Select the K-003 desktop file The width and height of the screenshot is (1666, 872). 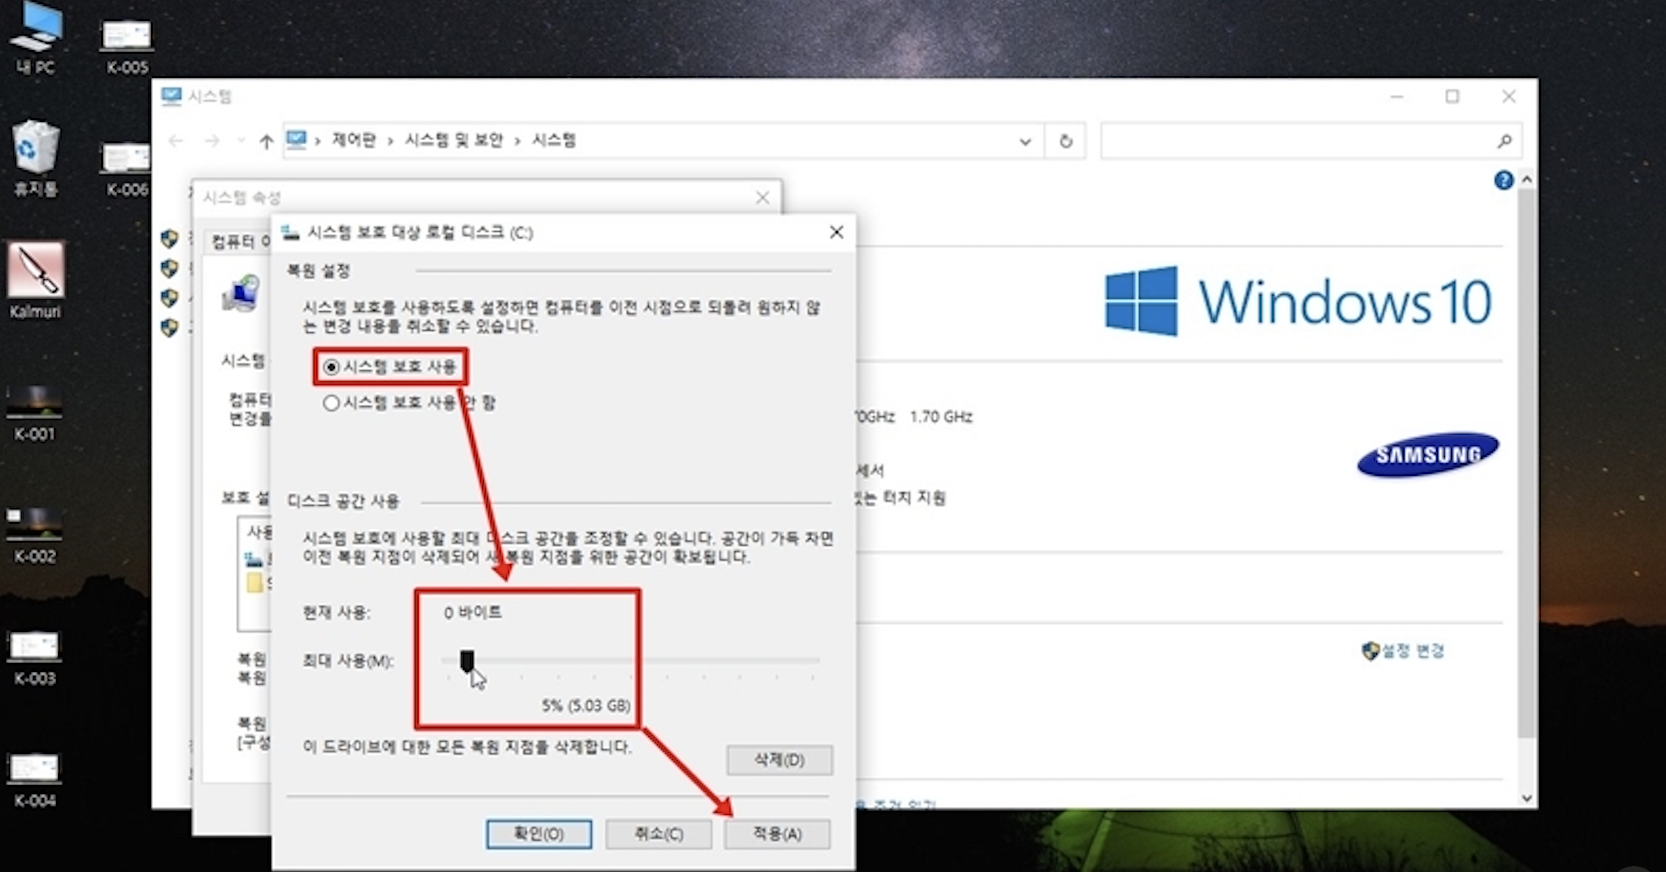pos(35,657)
